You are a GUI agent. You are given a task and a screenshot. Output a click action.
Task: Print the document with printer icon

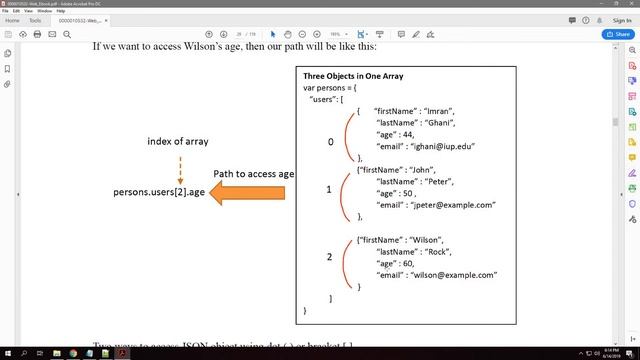pos(37,34)
